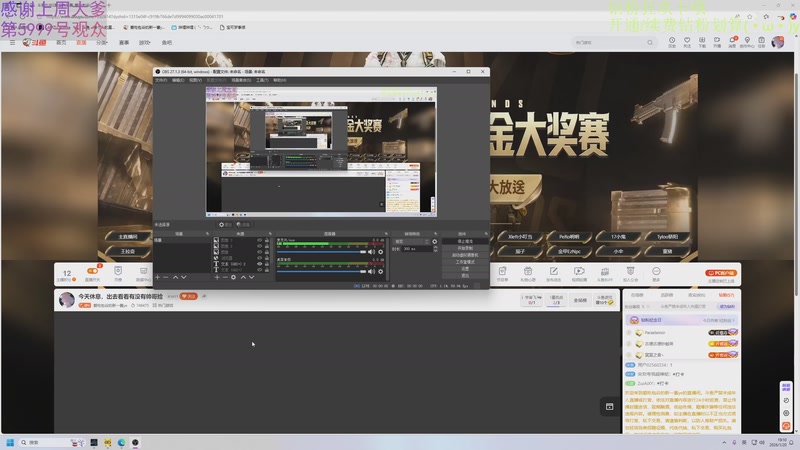This screenshot has width=800, height=450.
Task: Open the Edit menu in OBS
Action: pos(178,80)
